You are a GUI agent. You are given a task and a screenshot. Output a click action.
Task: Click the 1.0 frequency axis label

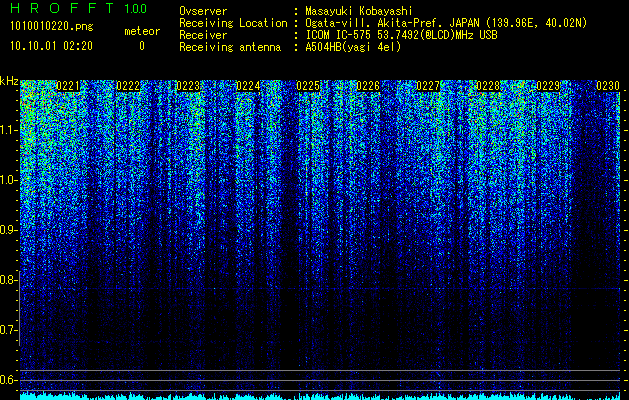[8, 180]
